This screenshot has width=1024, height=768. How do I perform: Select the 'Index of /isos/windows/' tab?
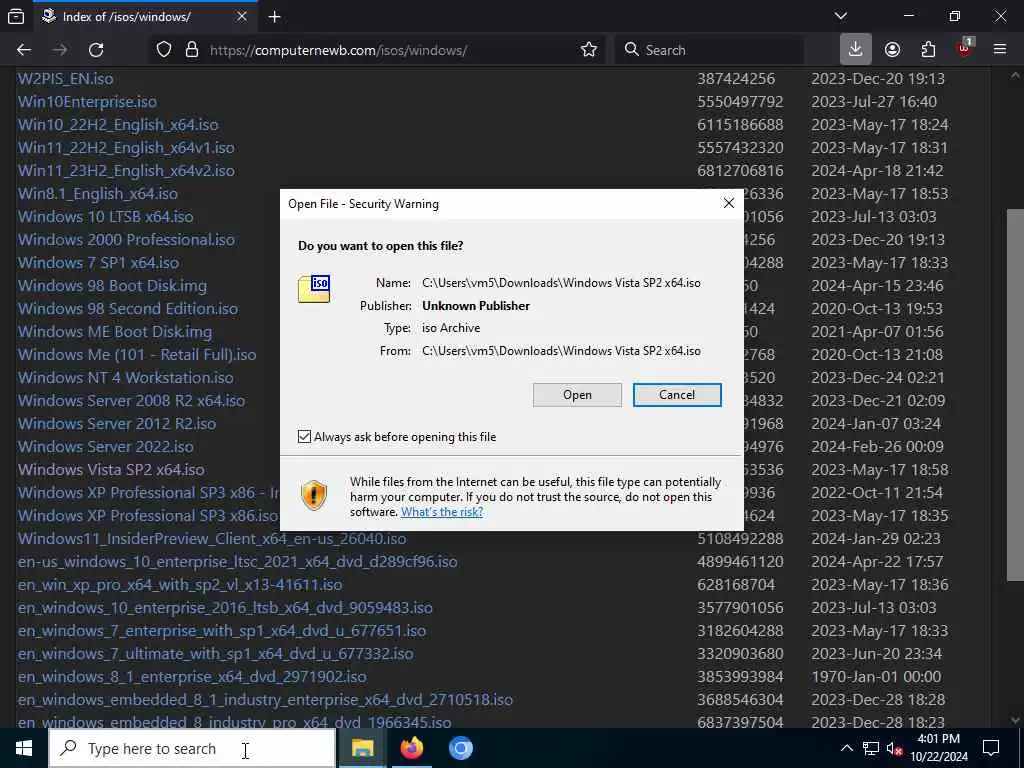point(145,17)
